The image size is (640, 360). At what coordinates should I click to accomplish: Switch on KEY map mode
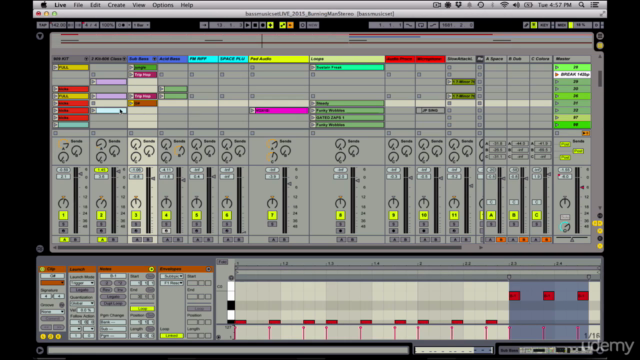544,25
